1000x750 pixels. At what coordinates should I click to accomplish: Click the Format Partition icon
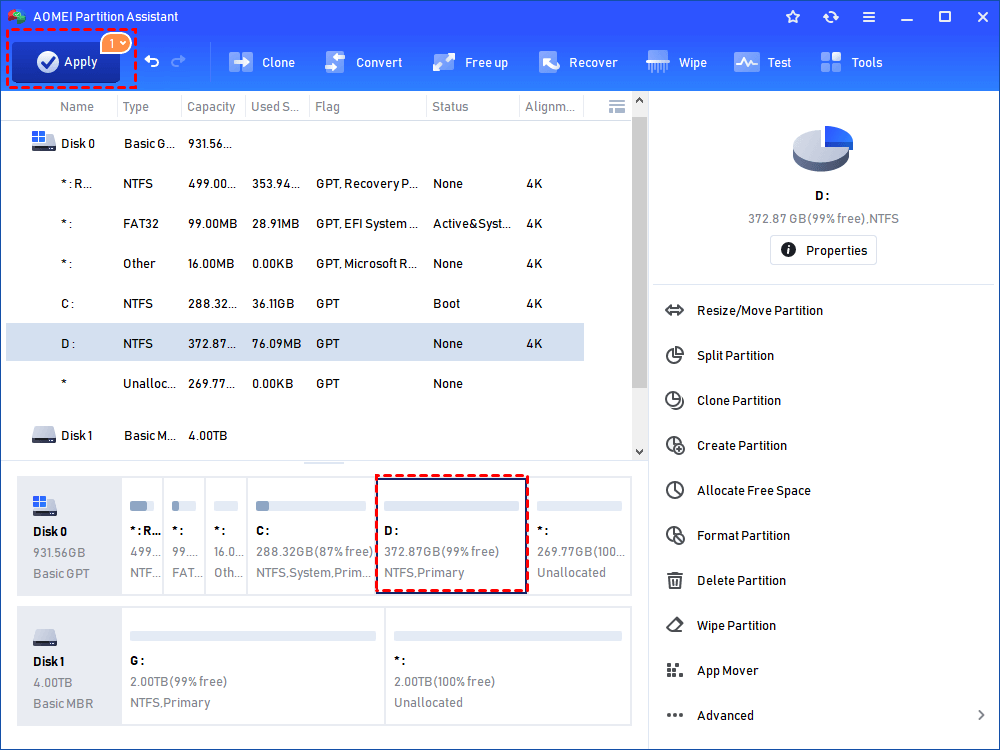(x=675, y=535)
